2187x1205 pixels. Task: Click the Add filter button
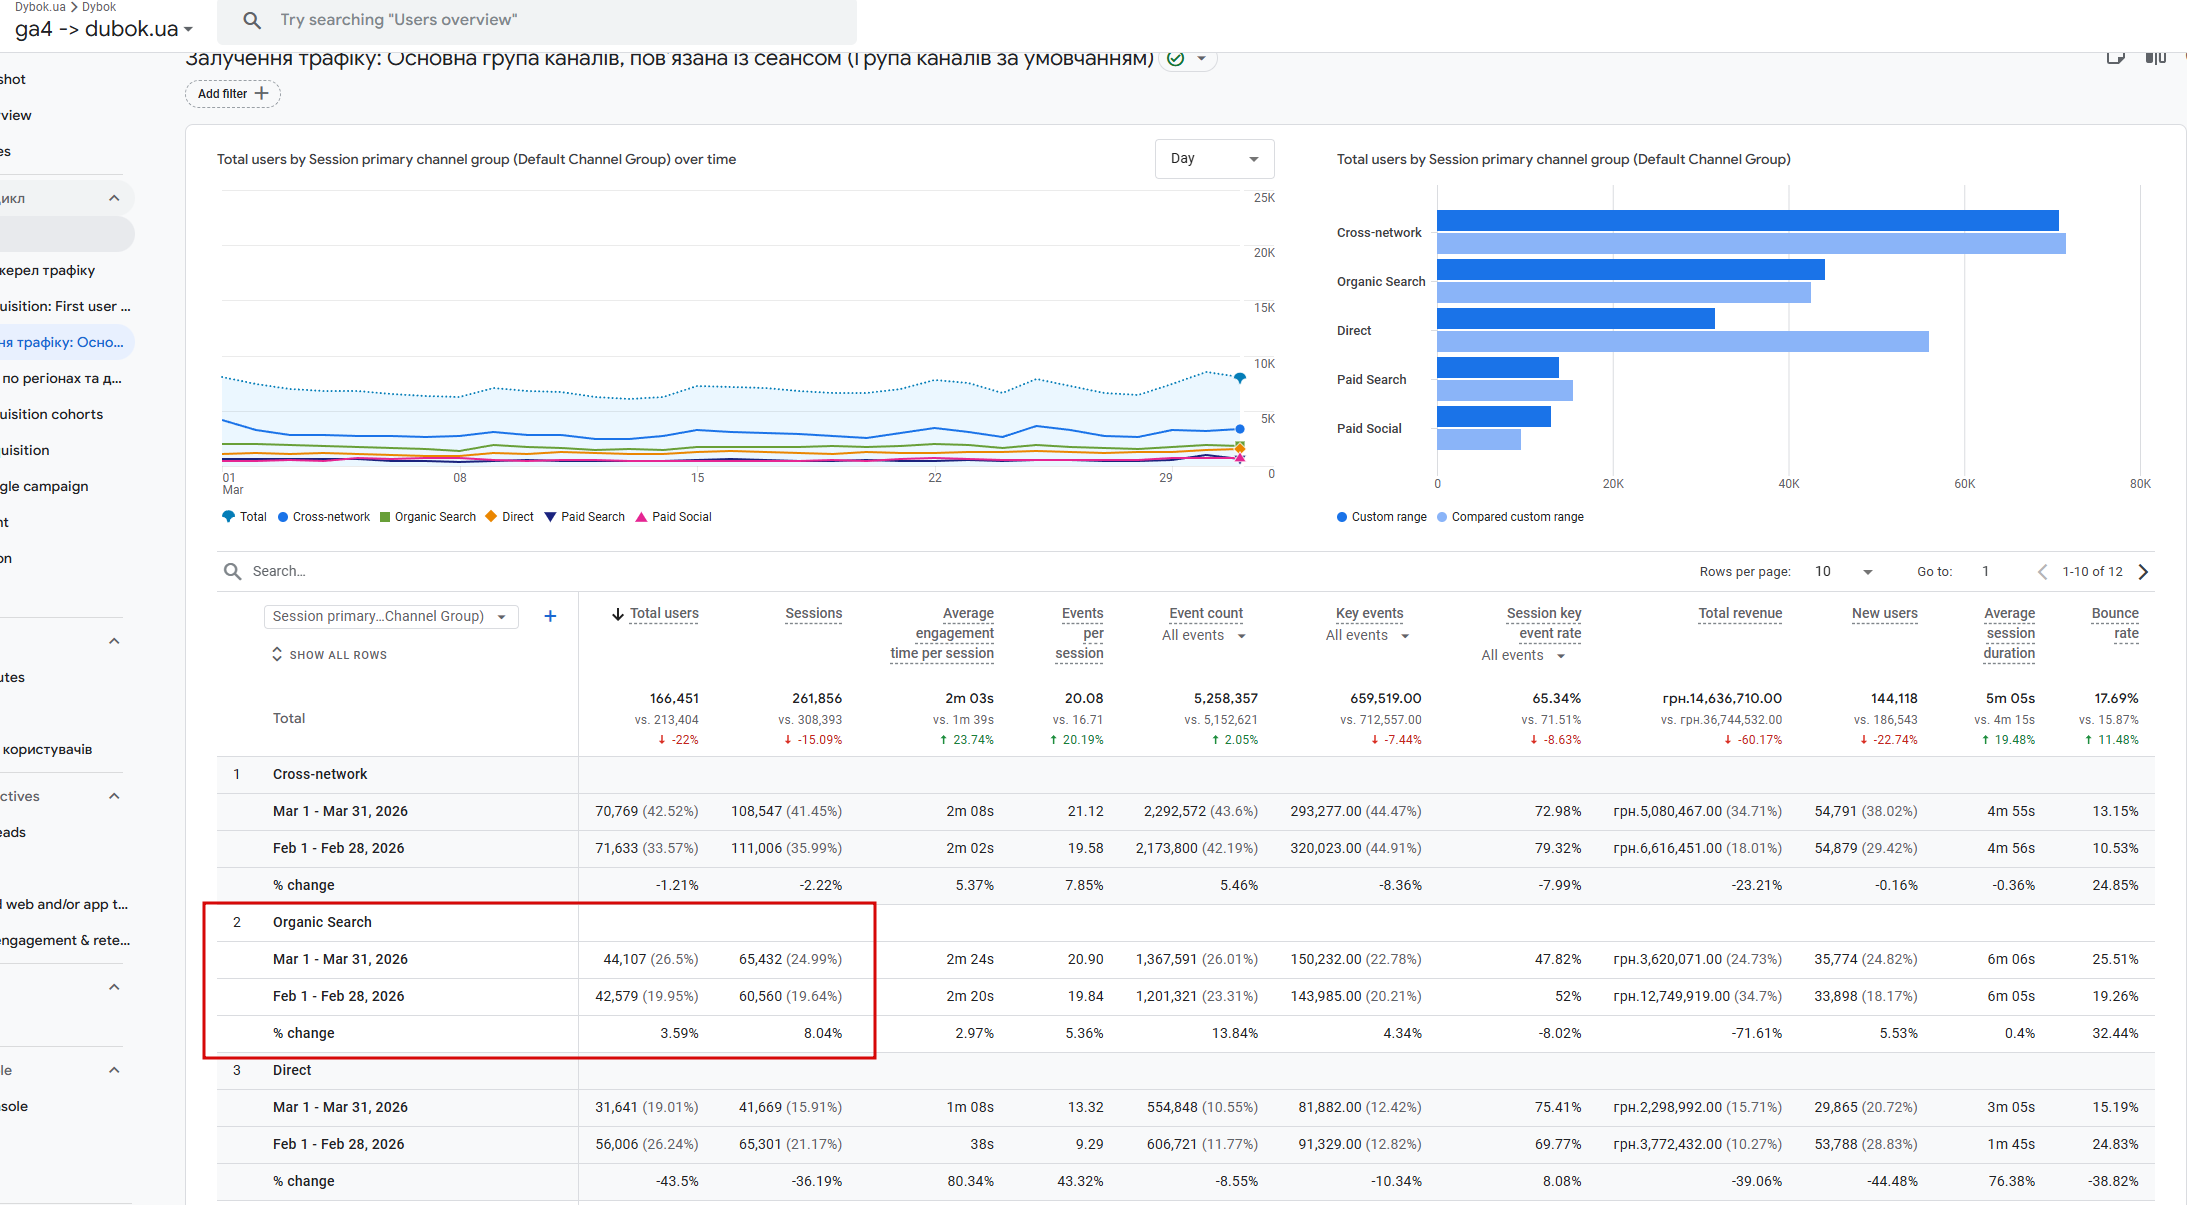(232, 94)
